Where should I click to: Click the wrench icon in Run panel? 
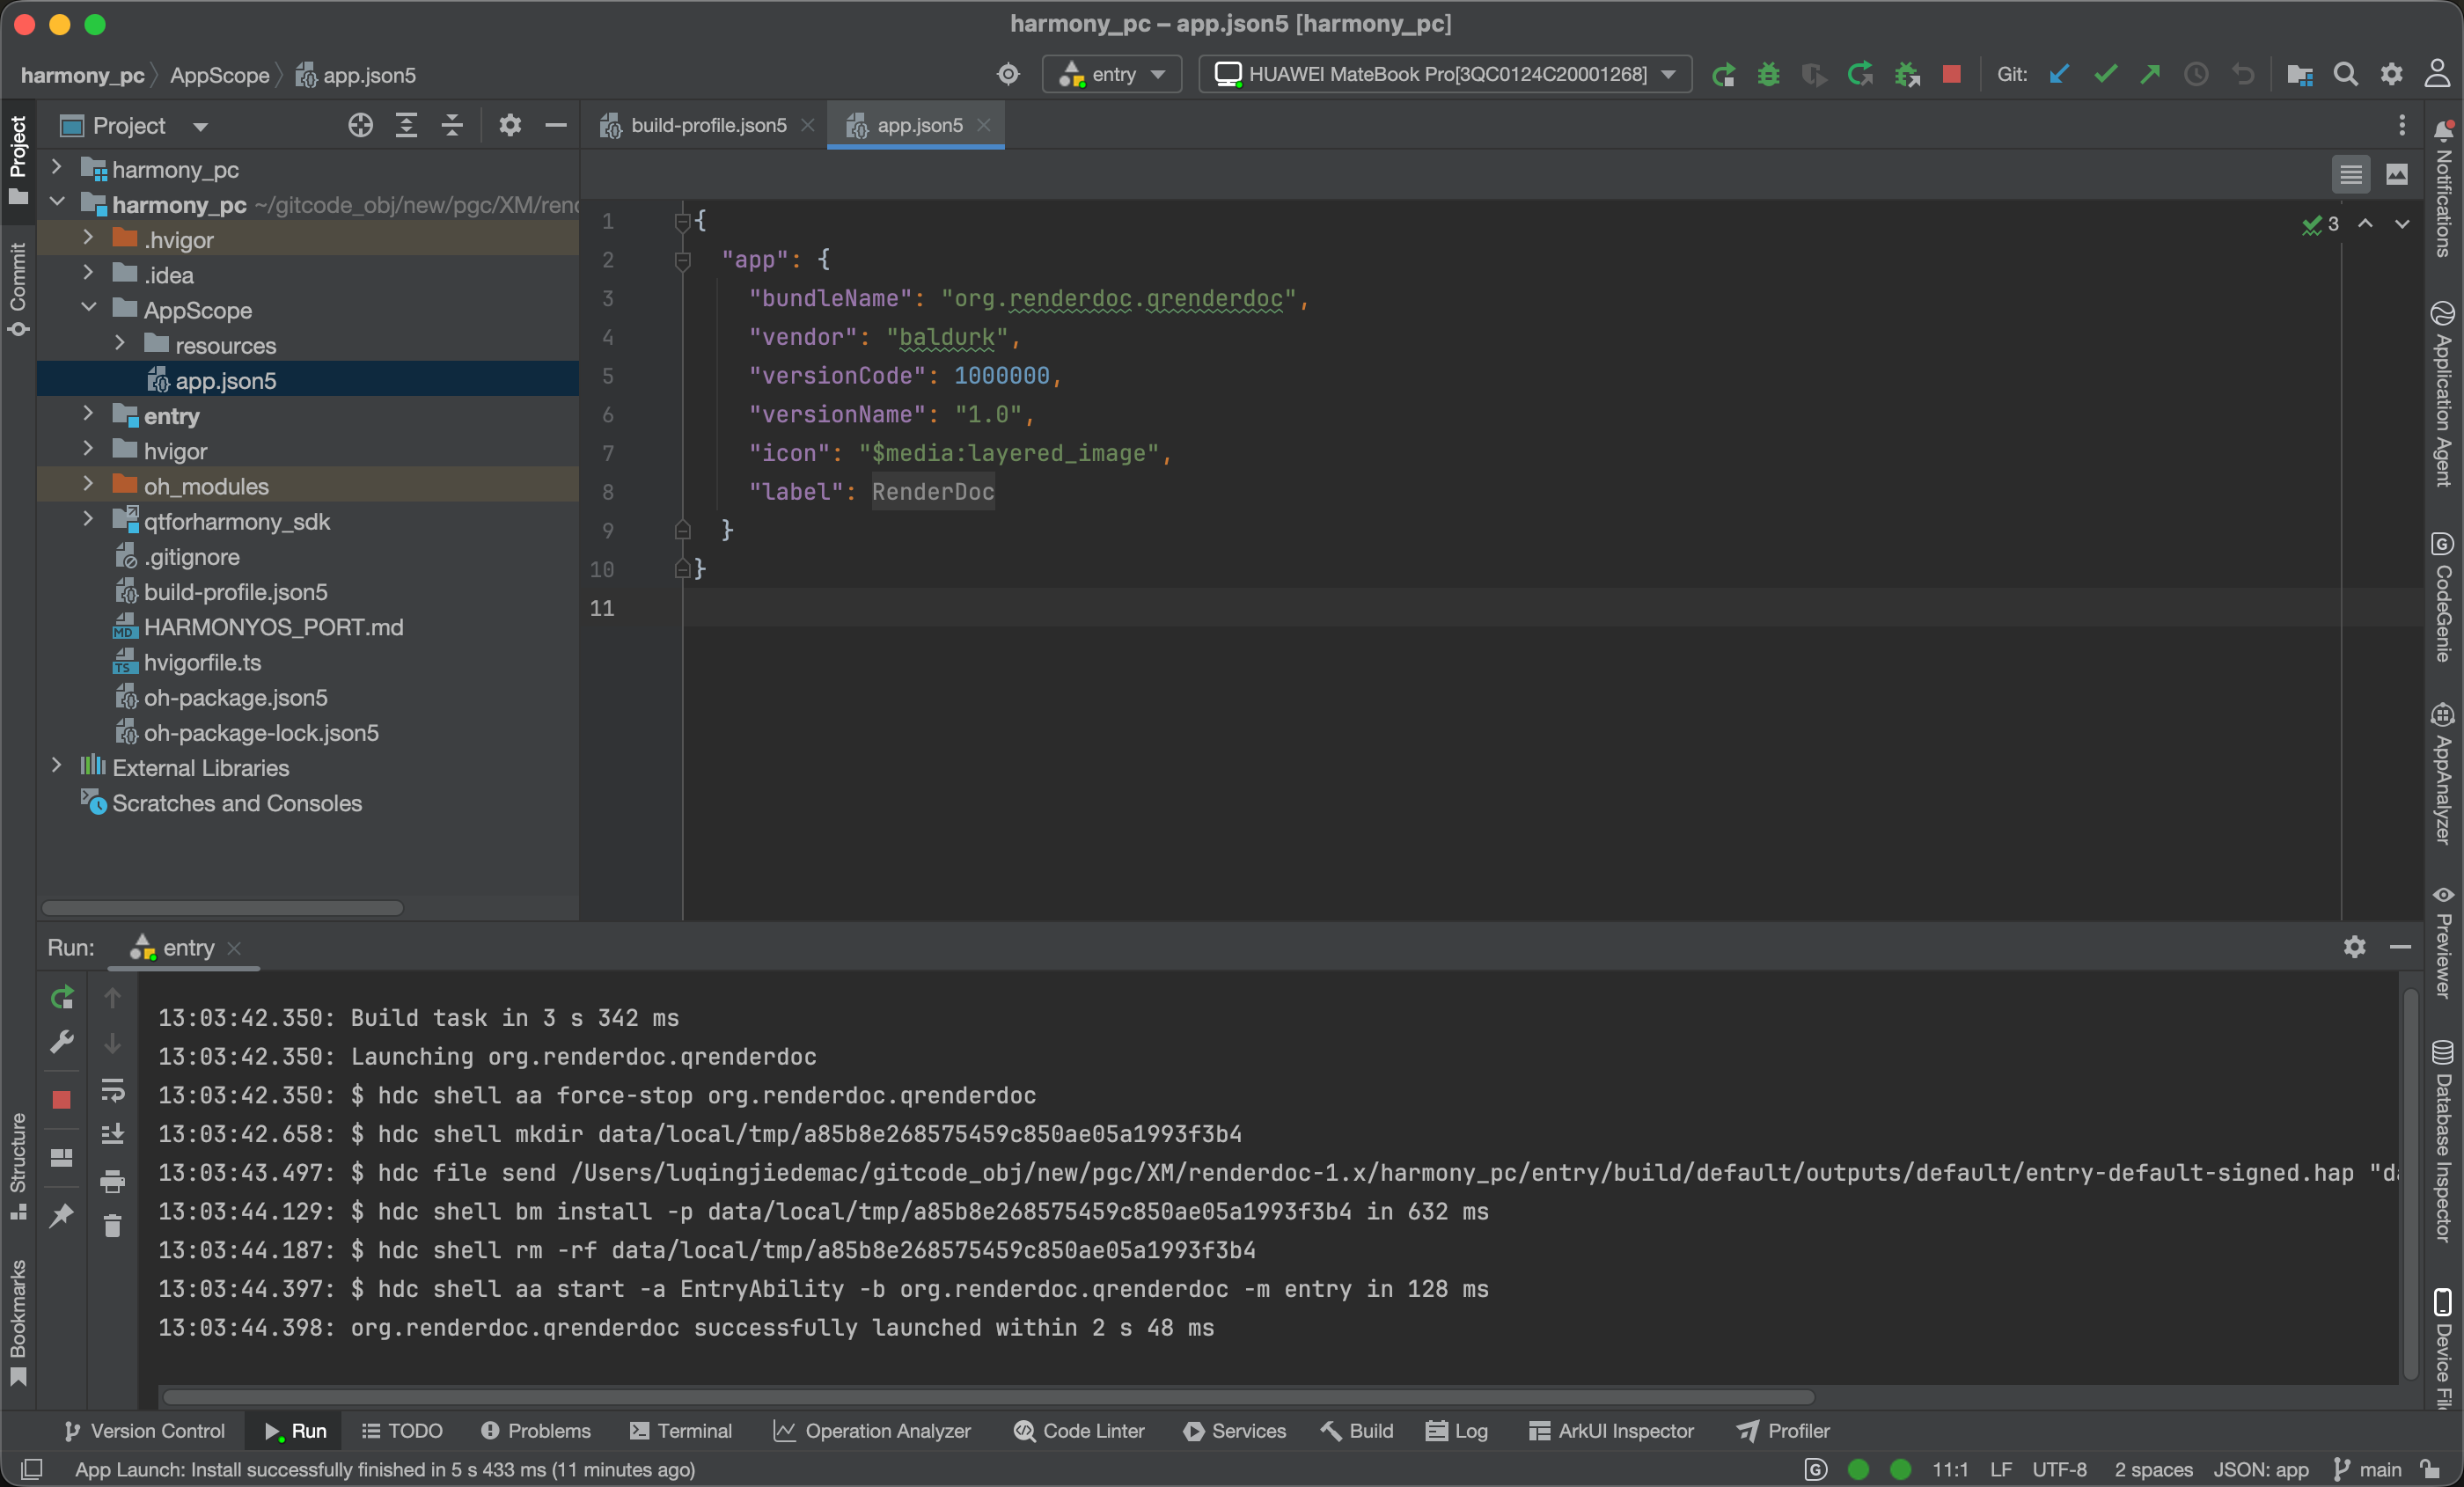click(x=62, y=1043)
